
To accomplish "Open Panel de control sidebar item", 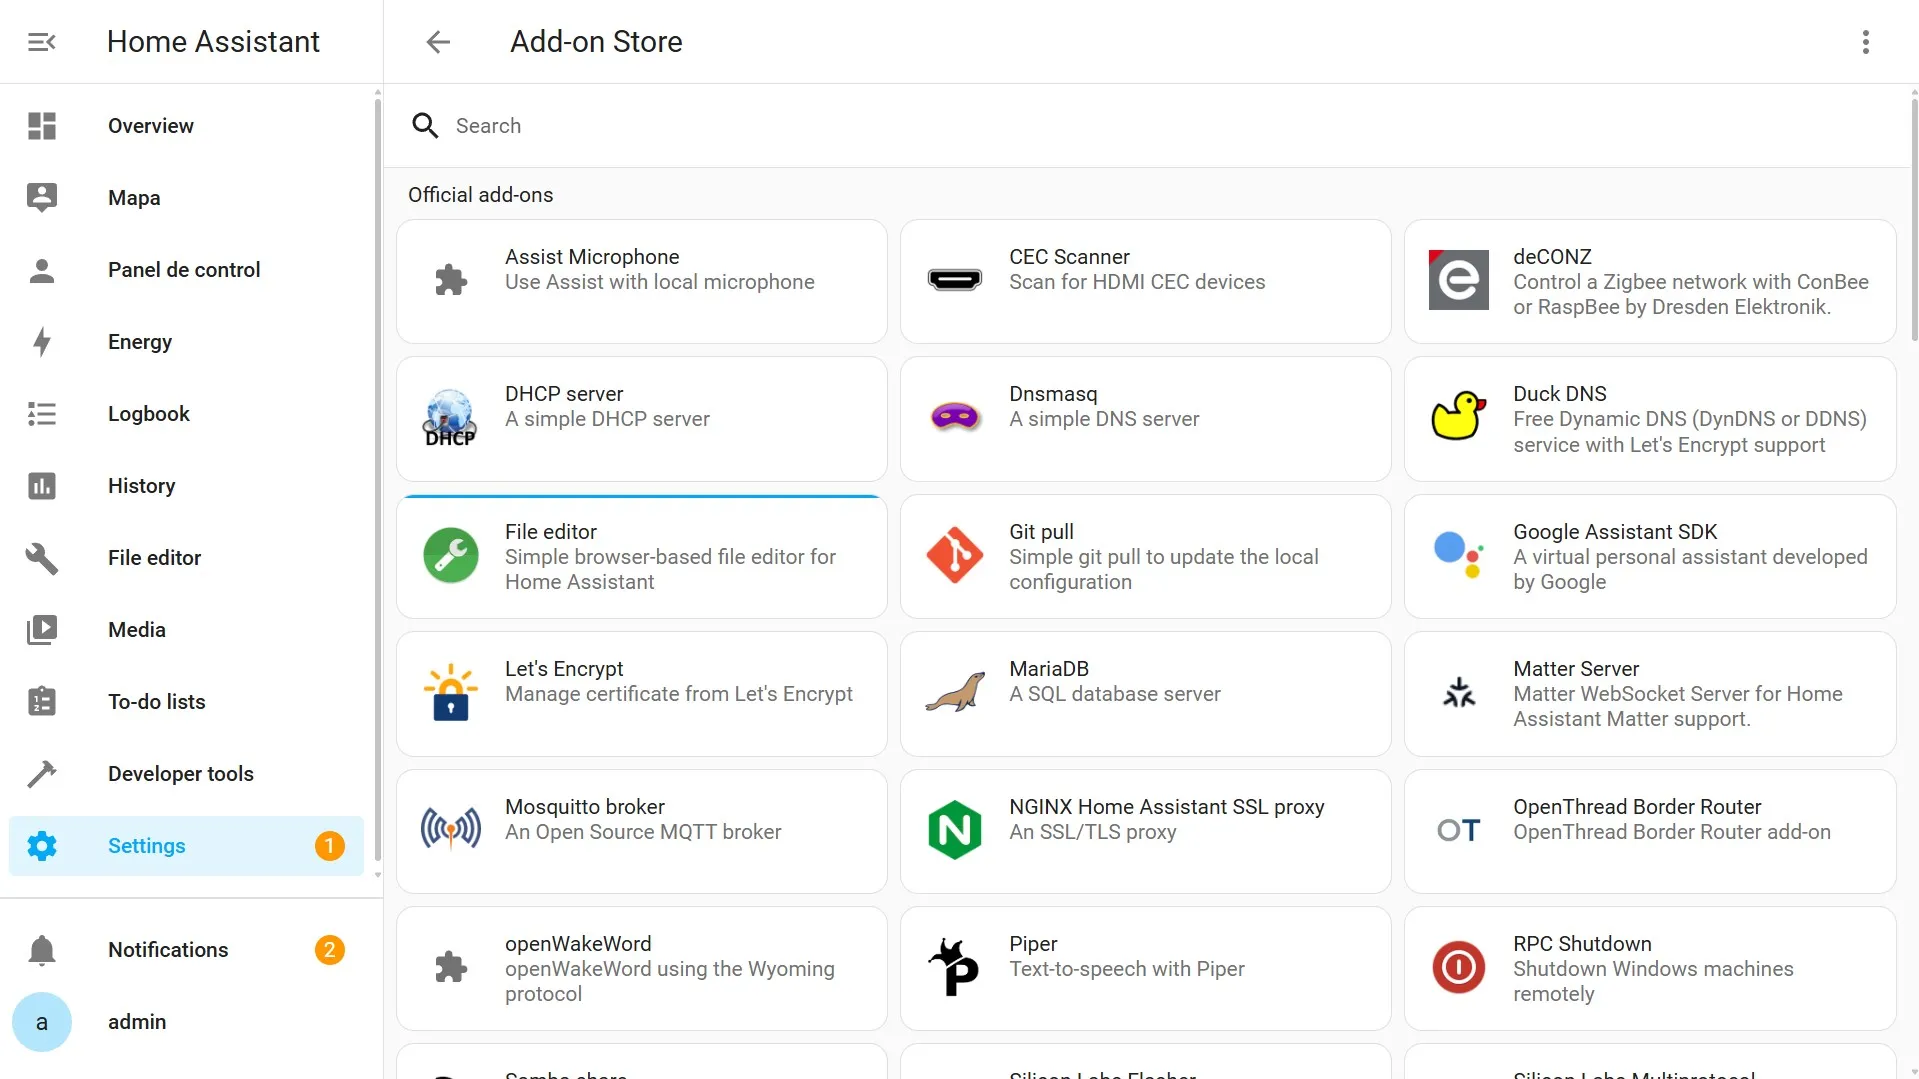I will pos(186,270).
